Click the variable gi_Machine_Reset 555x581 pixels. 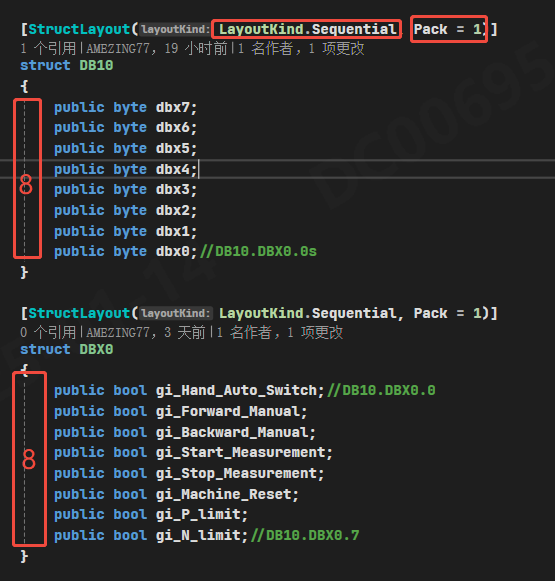click(x=224, y=494)
